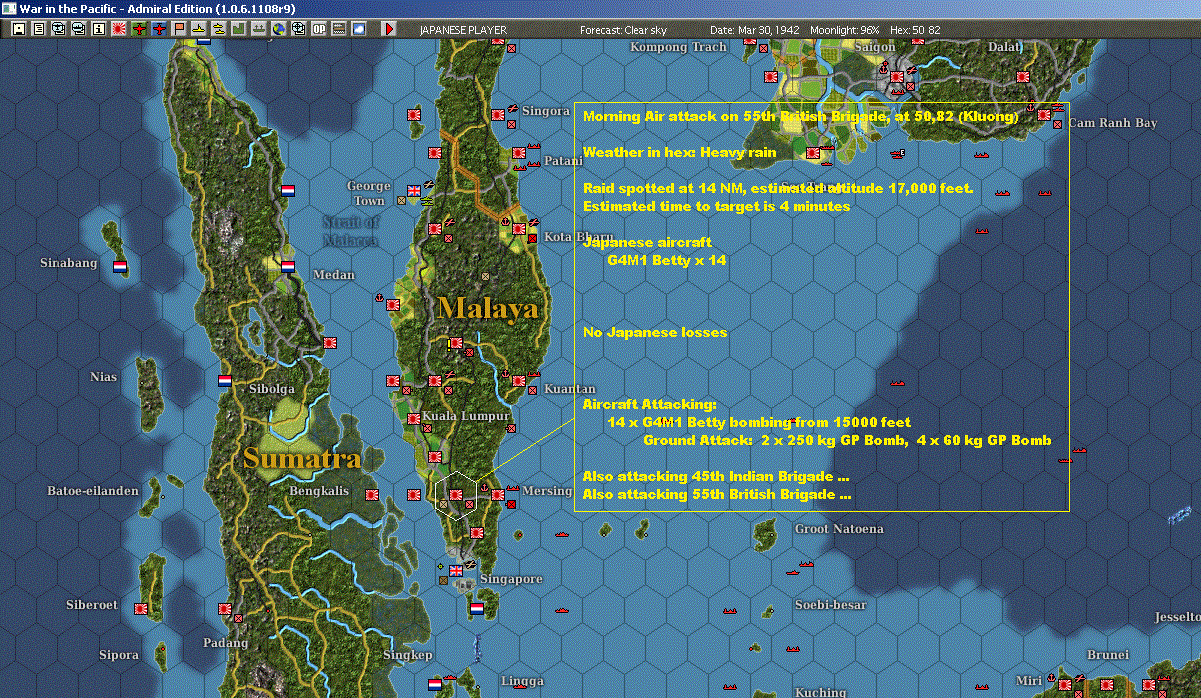Click 'Forecast: Clear sky' status text
1201x698 pixels.
[x=623, y=30]
